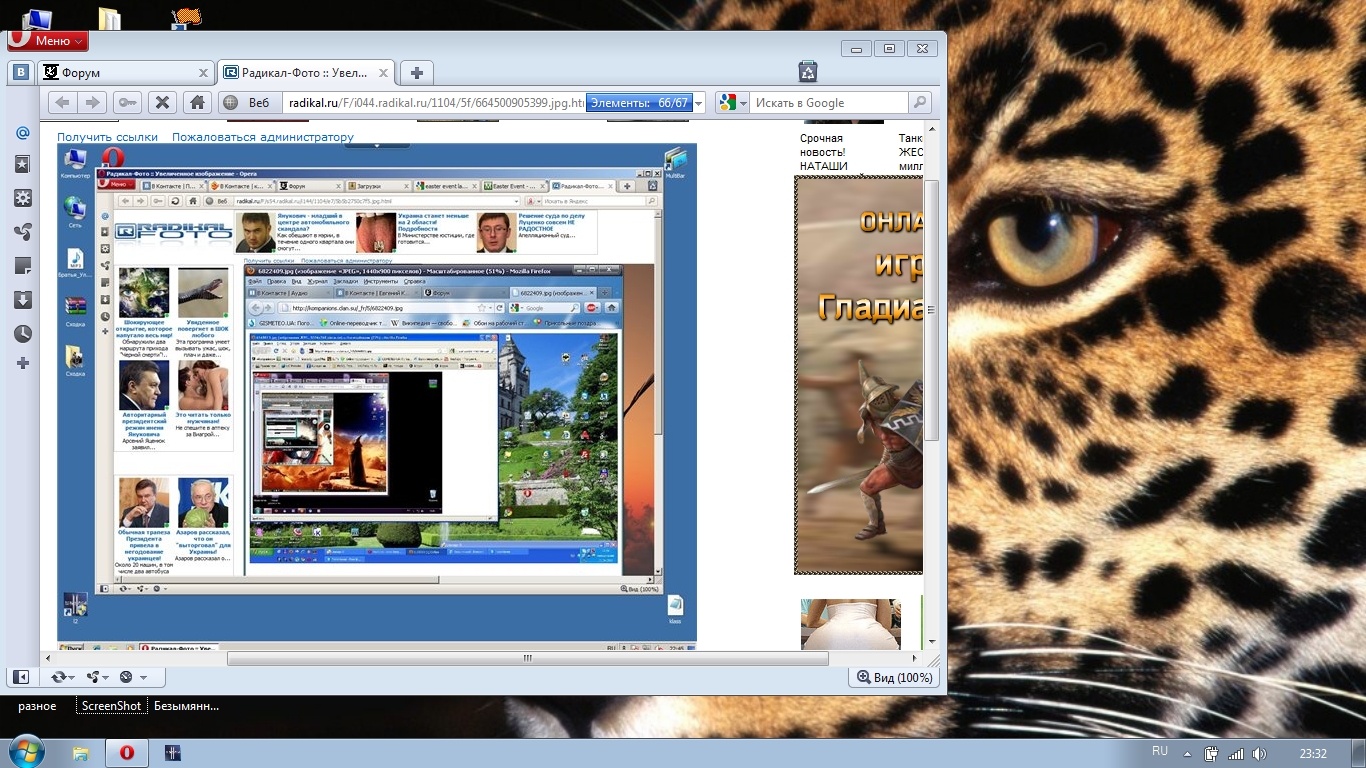This screenshot has height=768, width=1366.
Task: Stop loading with the X button
Action: pos(162,102)
